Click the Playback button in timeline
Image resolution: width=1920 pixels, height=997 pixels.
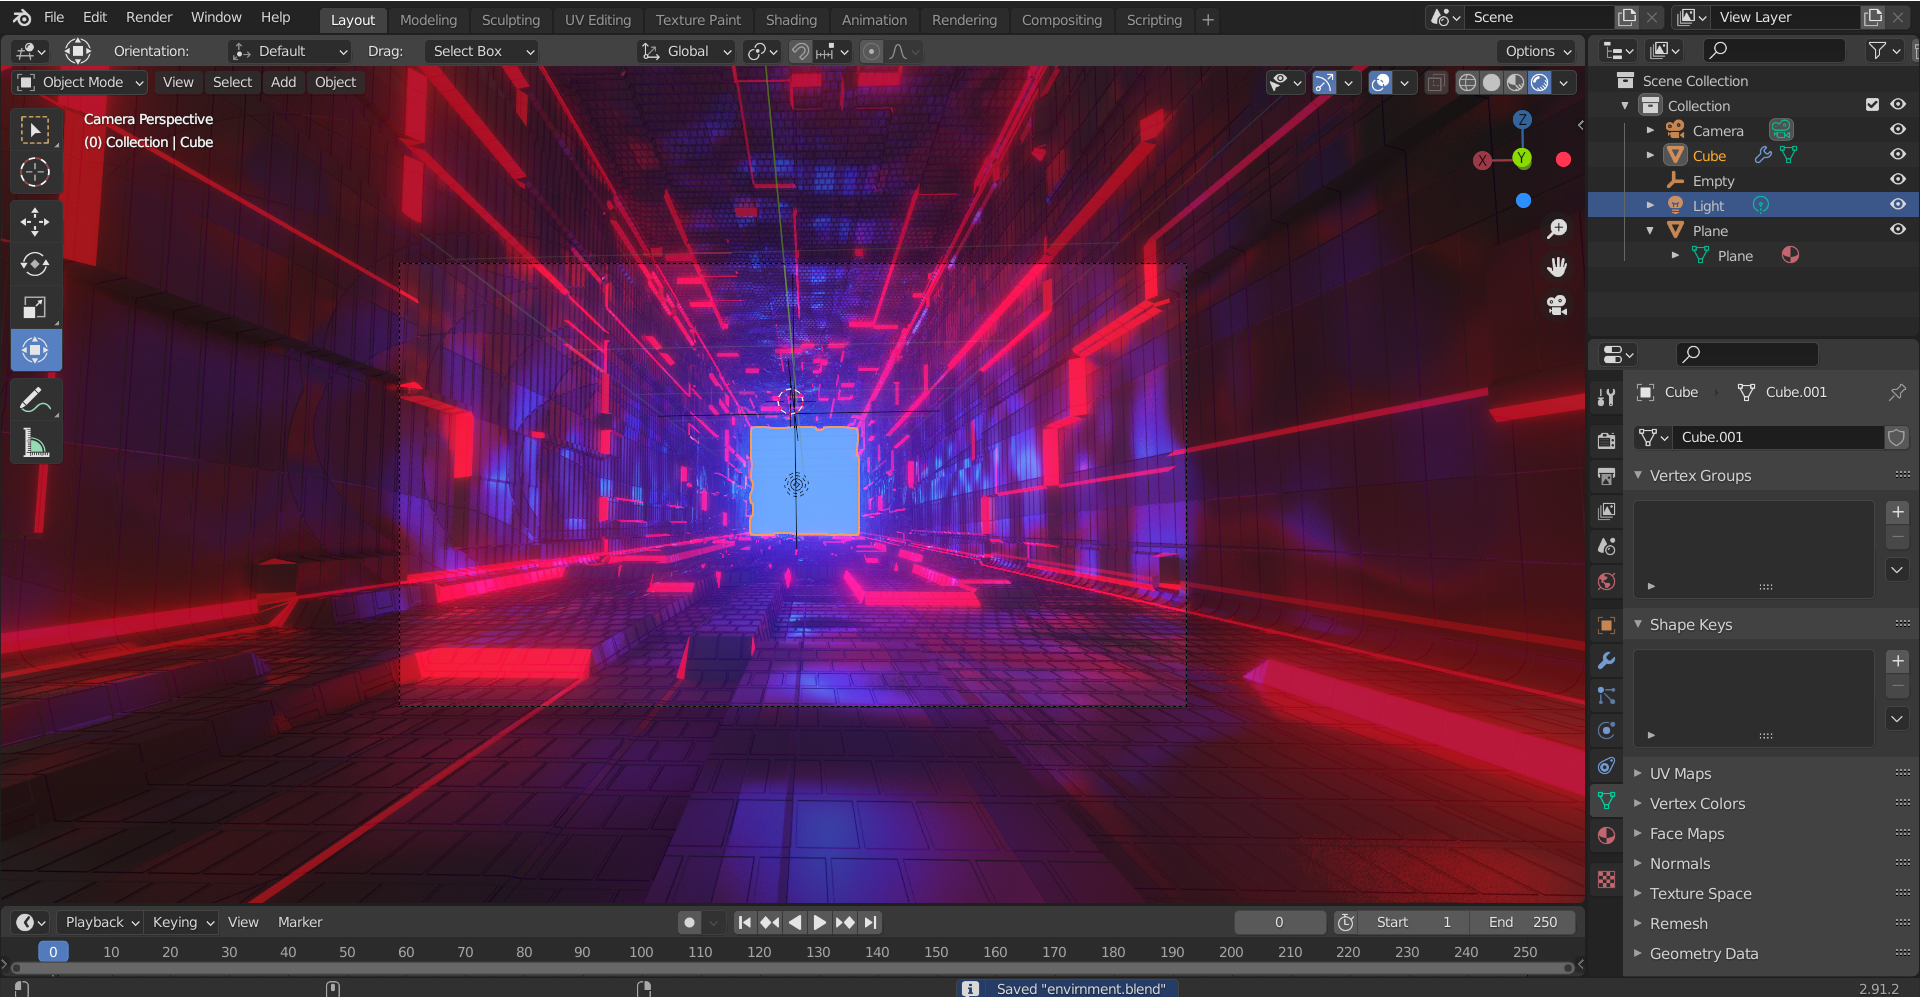(100, 922)
